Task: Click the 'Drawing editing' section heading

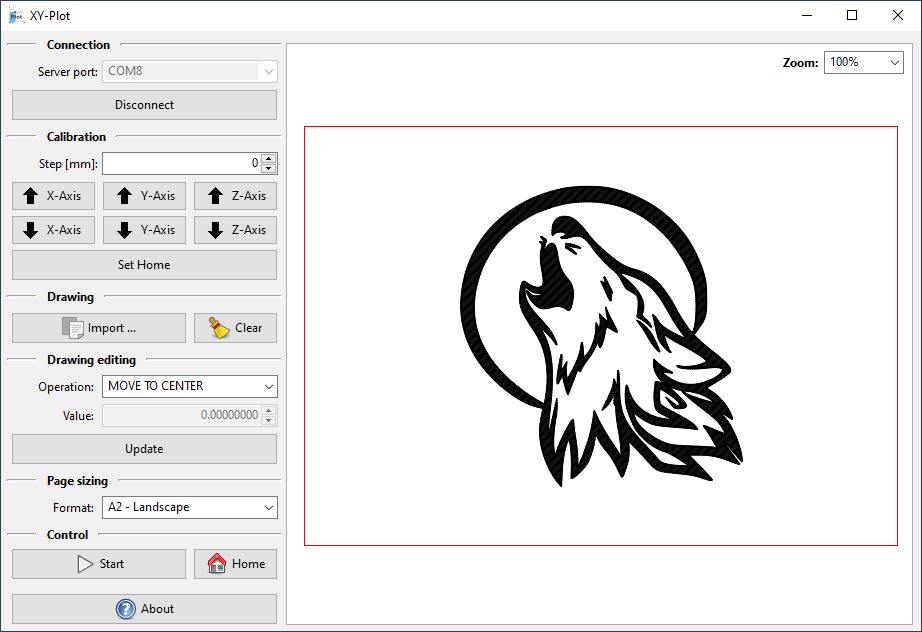Action: pos(91,360)
